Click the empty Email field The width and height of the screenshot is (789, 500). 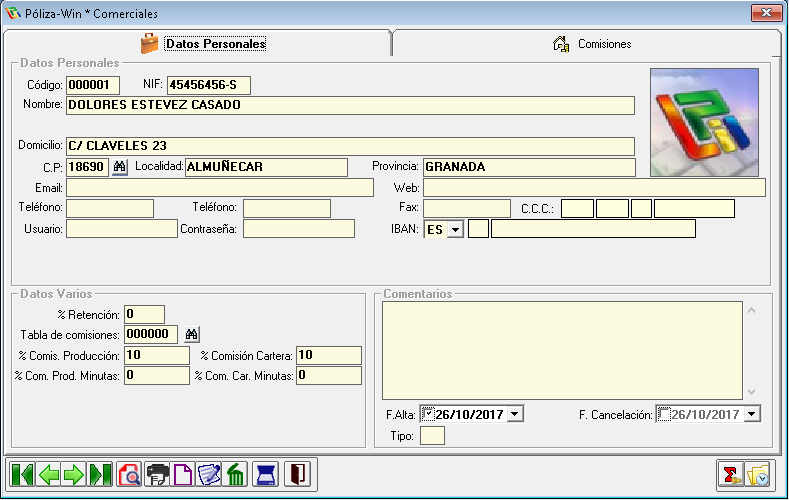tap(220, 188)
